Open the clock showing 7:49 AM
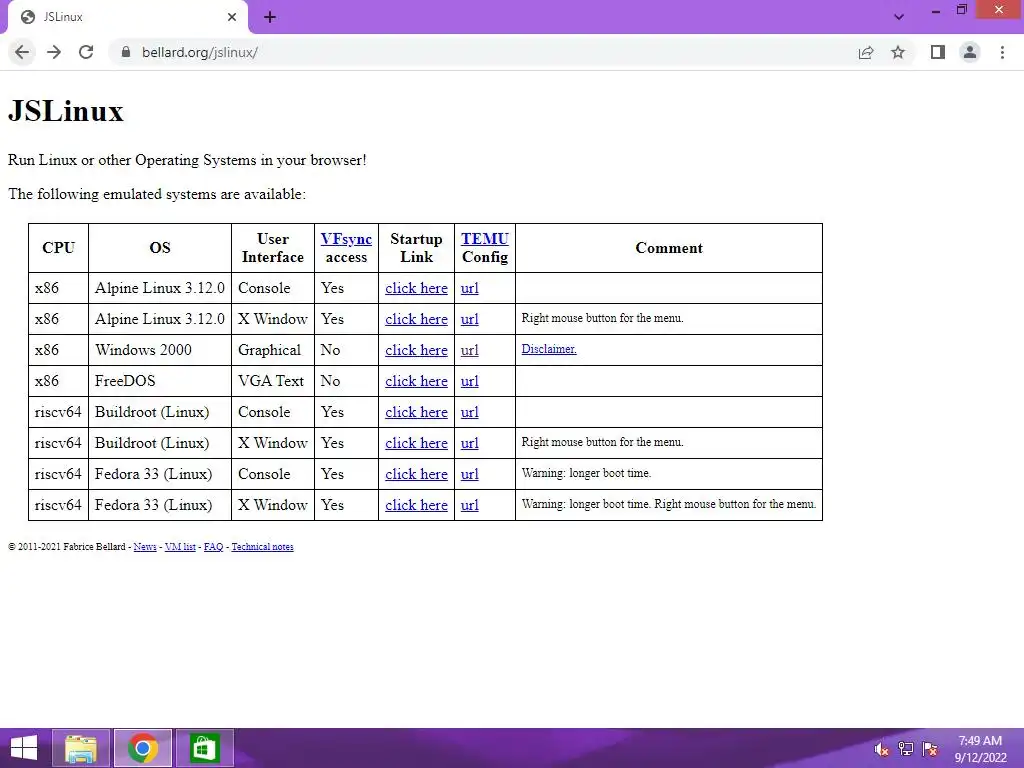 (980, 749)
